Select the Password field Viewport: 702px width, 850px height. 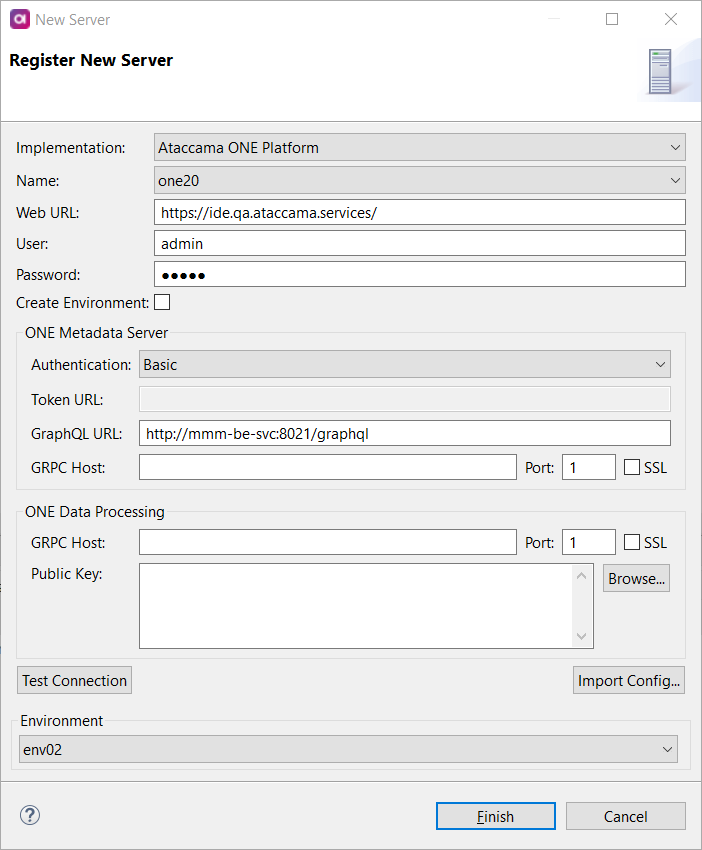click(x=400, y=273)
